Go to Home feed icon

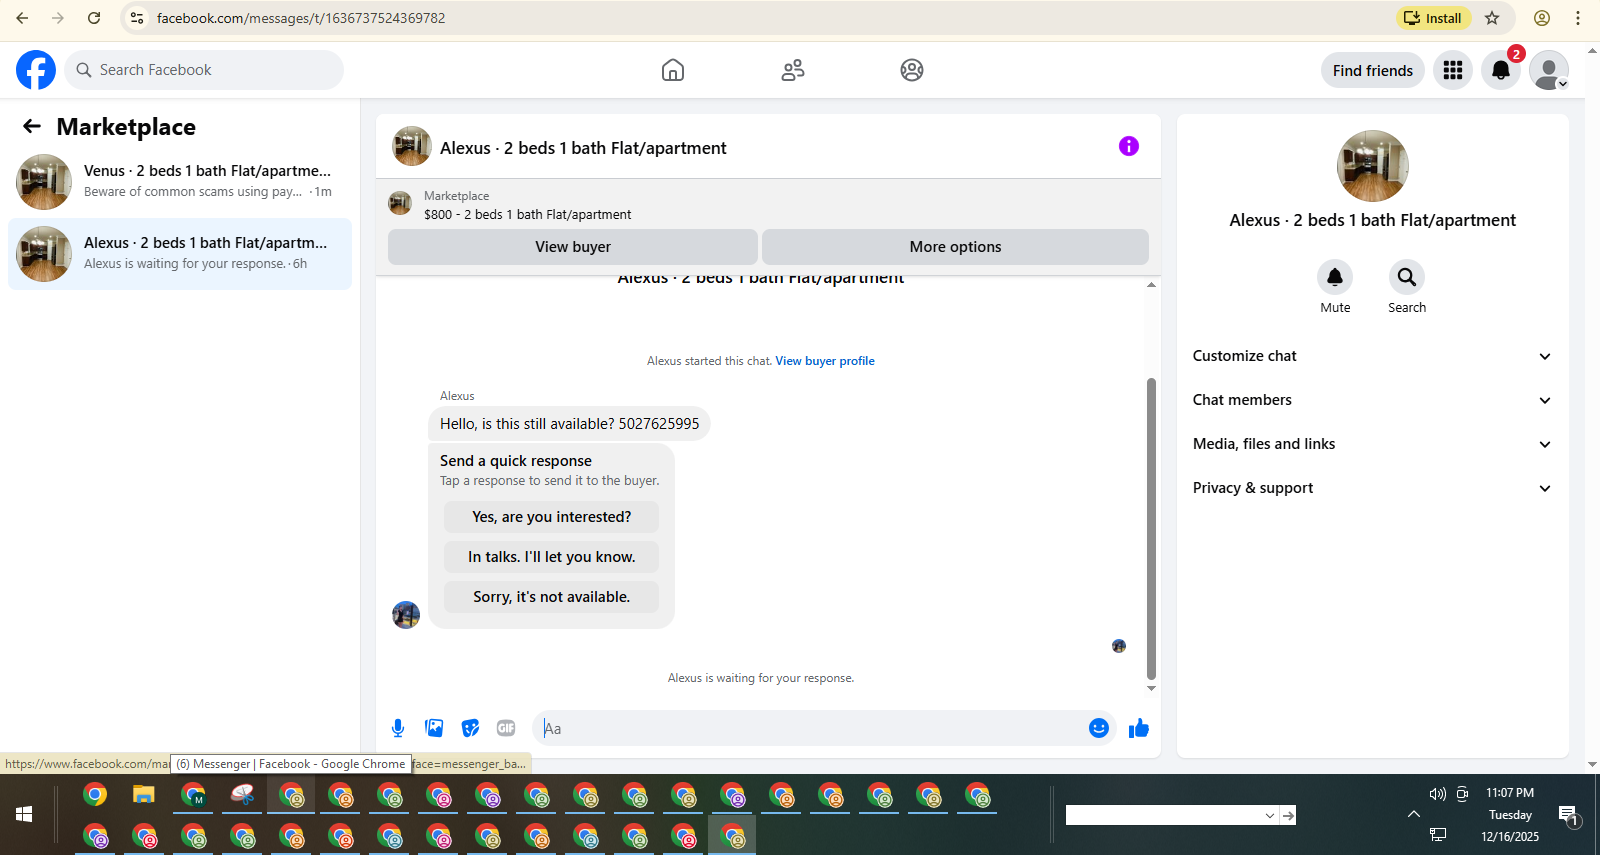[673, 70]
